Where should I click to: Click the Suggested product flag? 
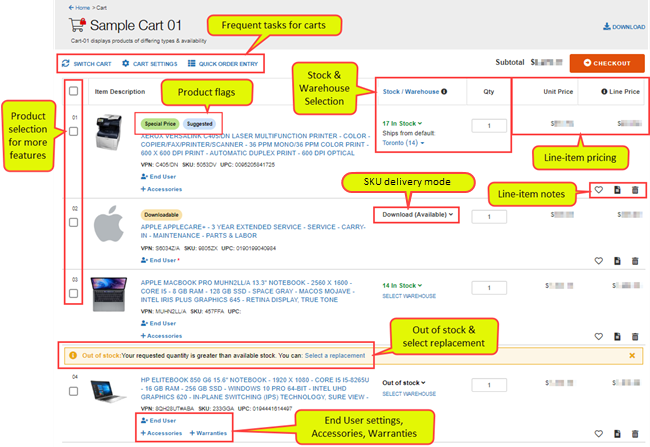(x=199, y=124)
